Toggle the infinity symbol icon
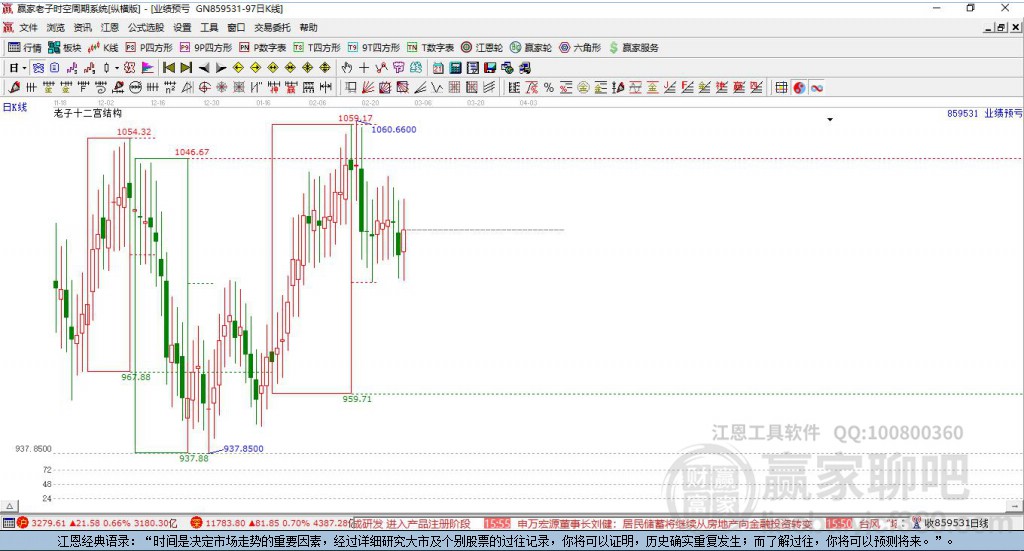 817,87
